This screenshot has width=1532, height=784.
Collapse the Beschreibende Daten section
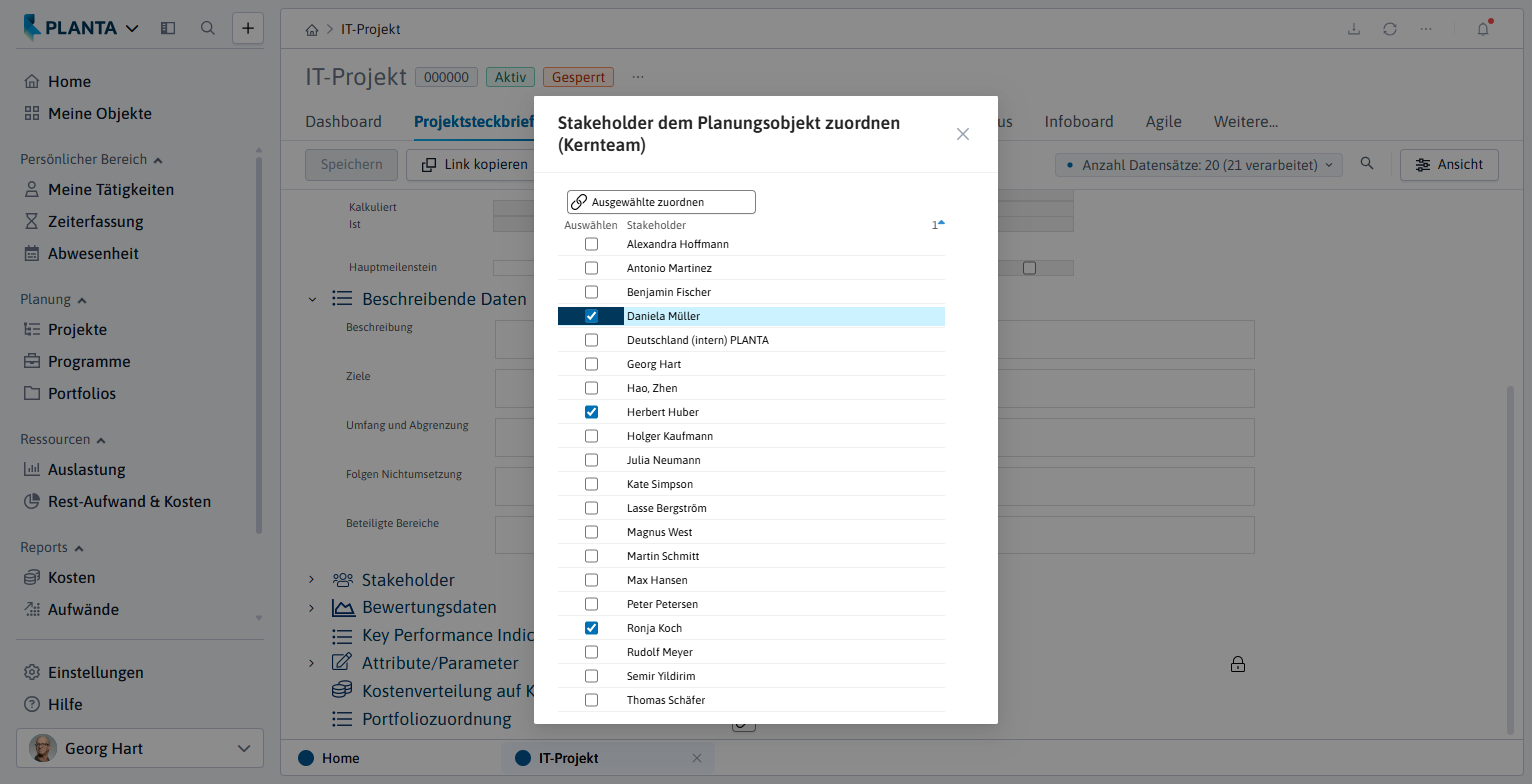tap(312, 299)
